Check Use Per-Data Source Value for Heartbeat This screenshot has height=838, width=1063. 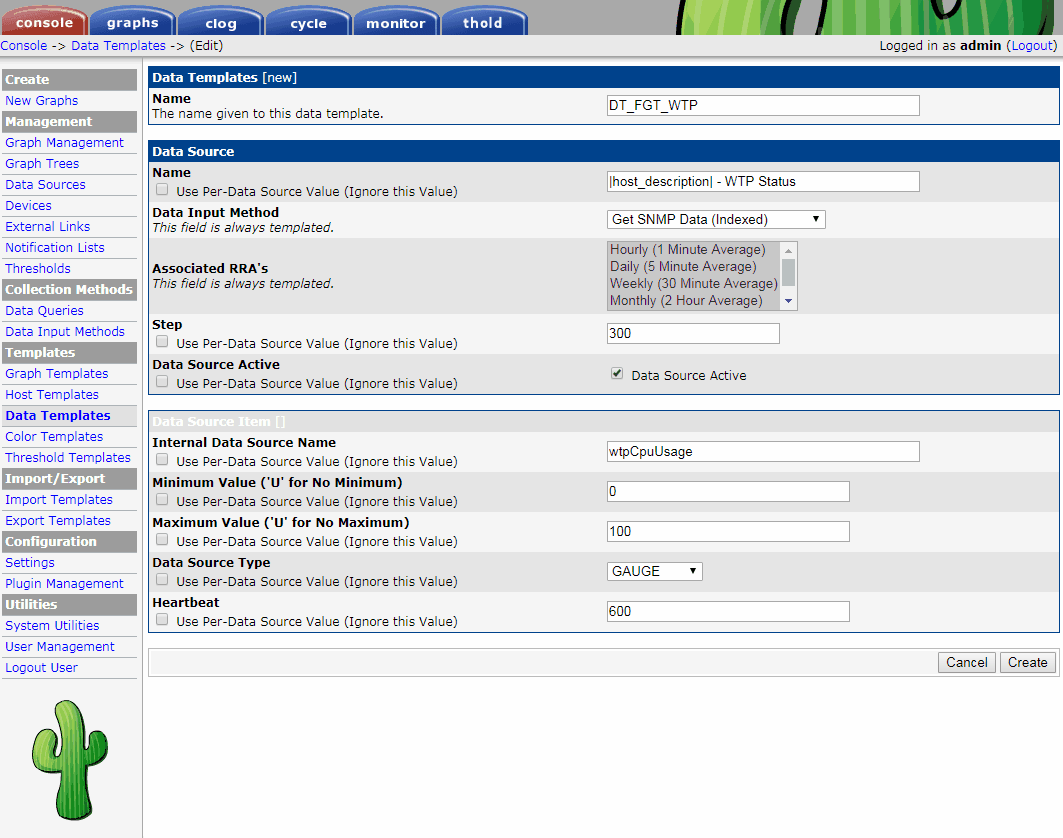[161, 620]
